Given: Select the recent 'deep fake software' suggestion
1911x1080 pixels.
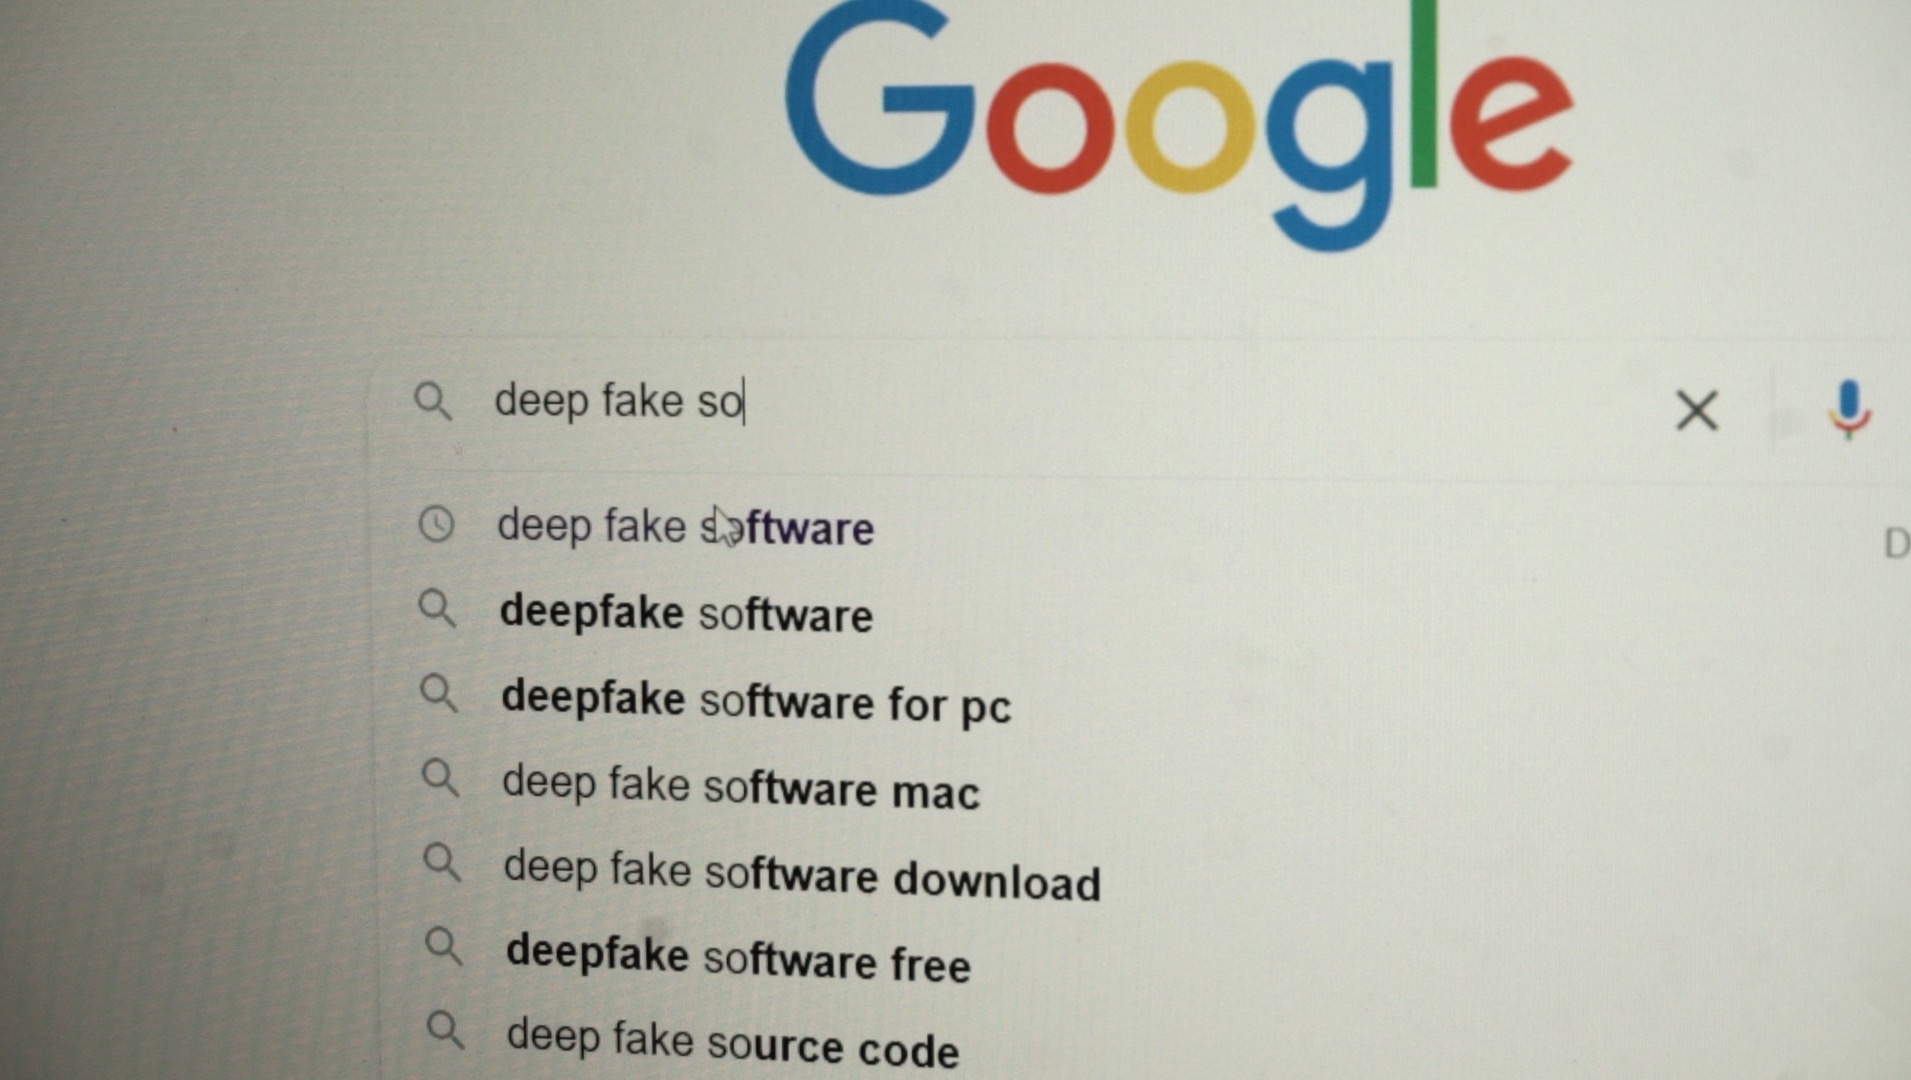Looking at the screenshot, I should tap(685, 527).
